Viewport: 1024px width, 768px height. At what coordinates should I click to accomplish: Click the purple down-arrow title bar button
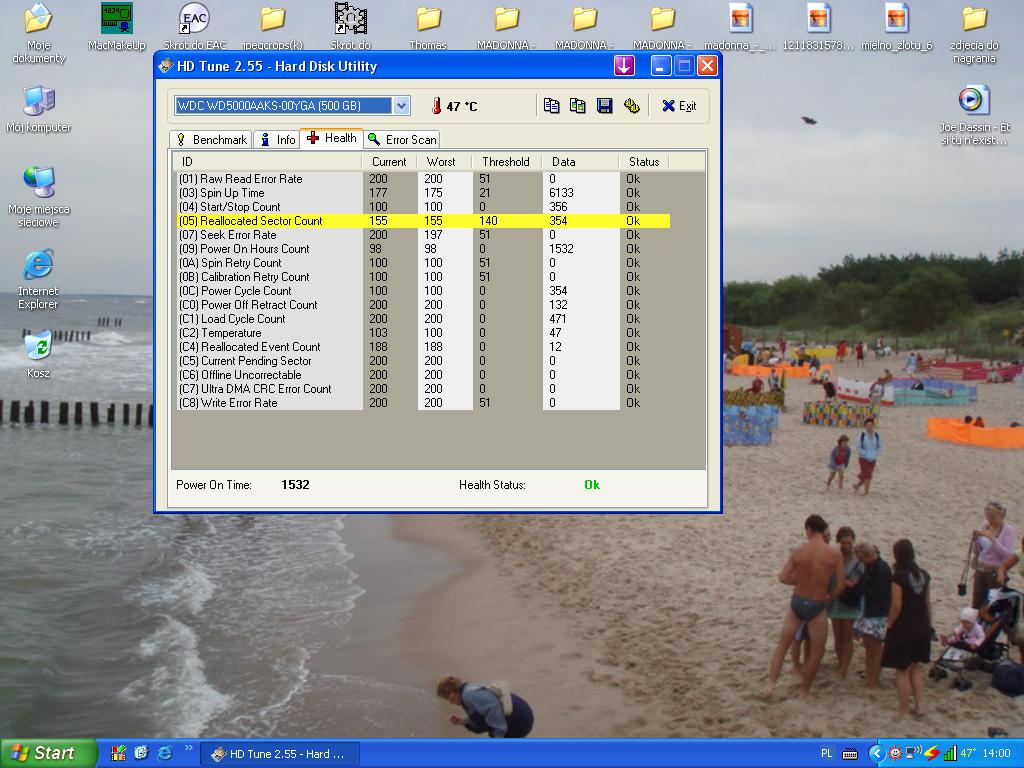pos(624,66)
